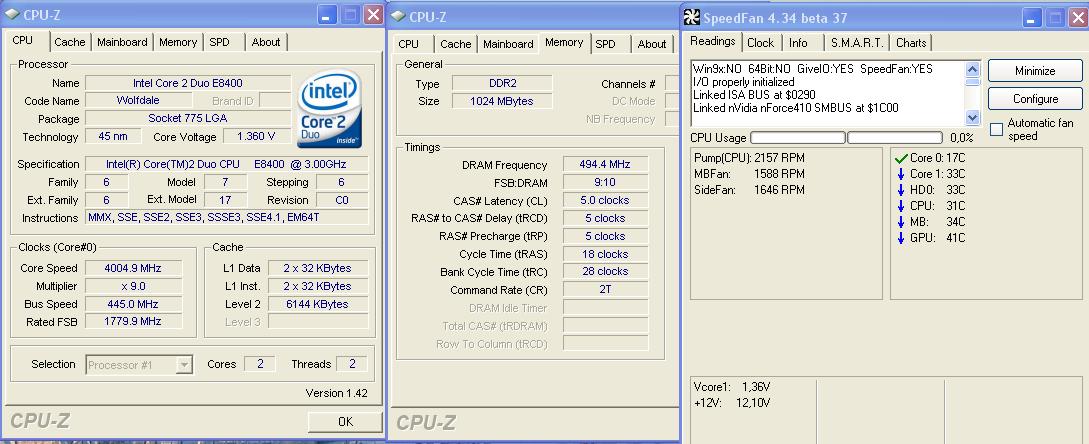The width and height of the screenshot is (1089, 444).
Task: Close the left CPU-Z window
Action: [x=374, y=14]
